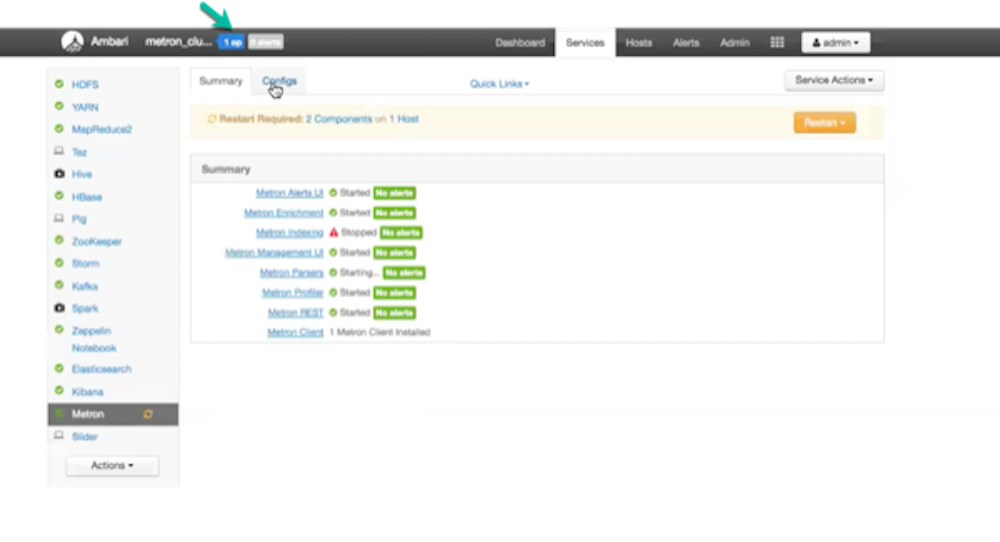
Task: Select Zeppelin Notebook service in sidebar
Action: (94, 339)
